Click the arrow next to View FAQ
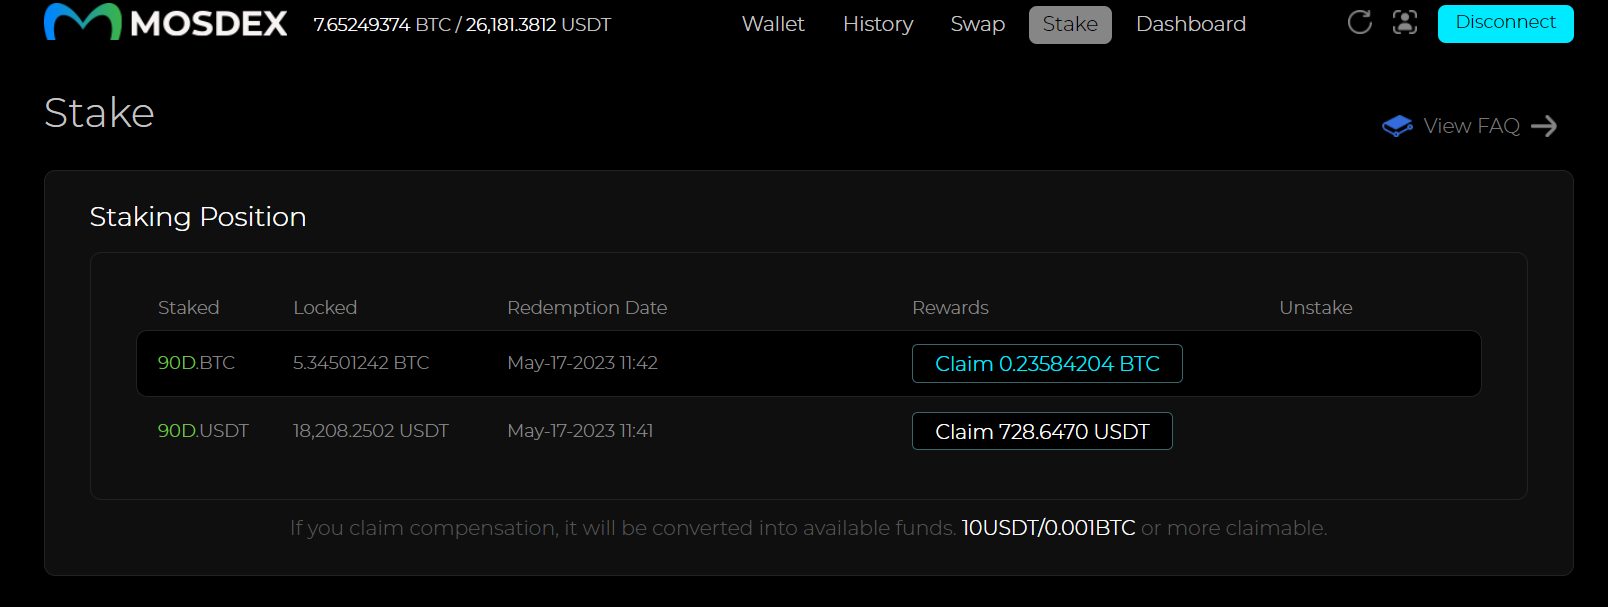Image resolution: width=1608 pixels, height=607 pixels. pyautogui.click(x=1544, y=126)
